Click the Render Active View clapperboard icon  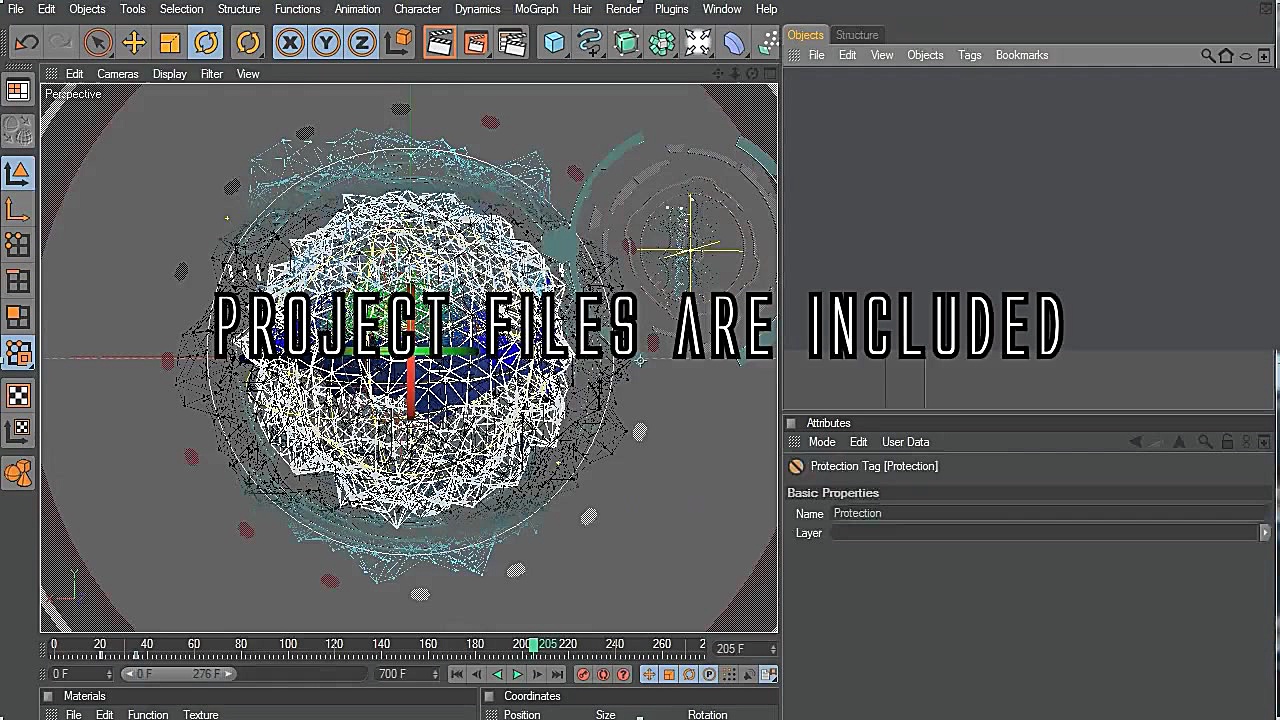(x=439, y=42)
